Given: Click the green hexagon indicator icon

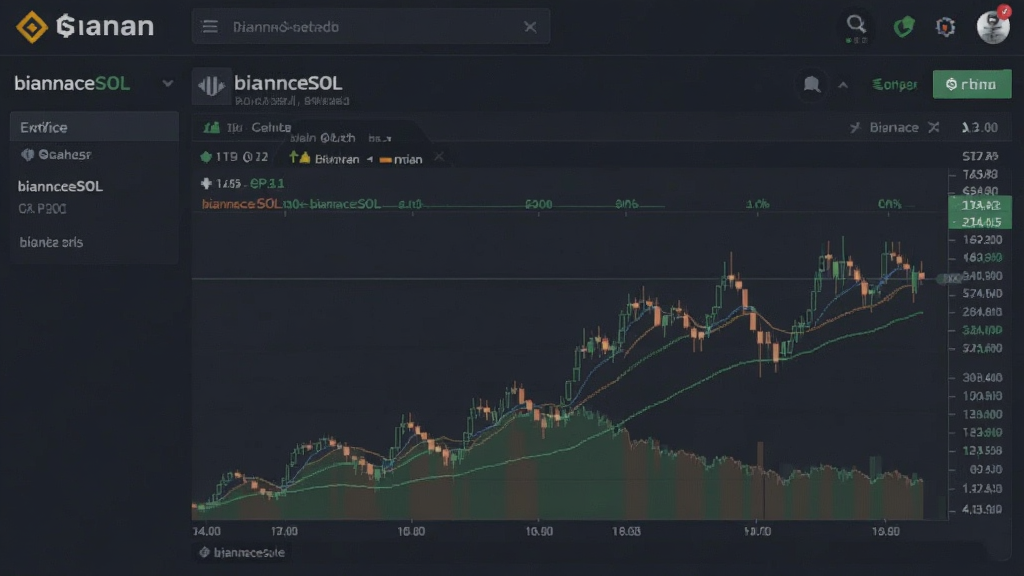Looking at the screenshot, I should 206,157.
